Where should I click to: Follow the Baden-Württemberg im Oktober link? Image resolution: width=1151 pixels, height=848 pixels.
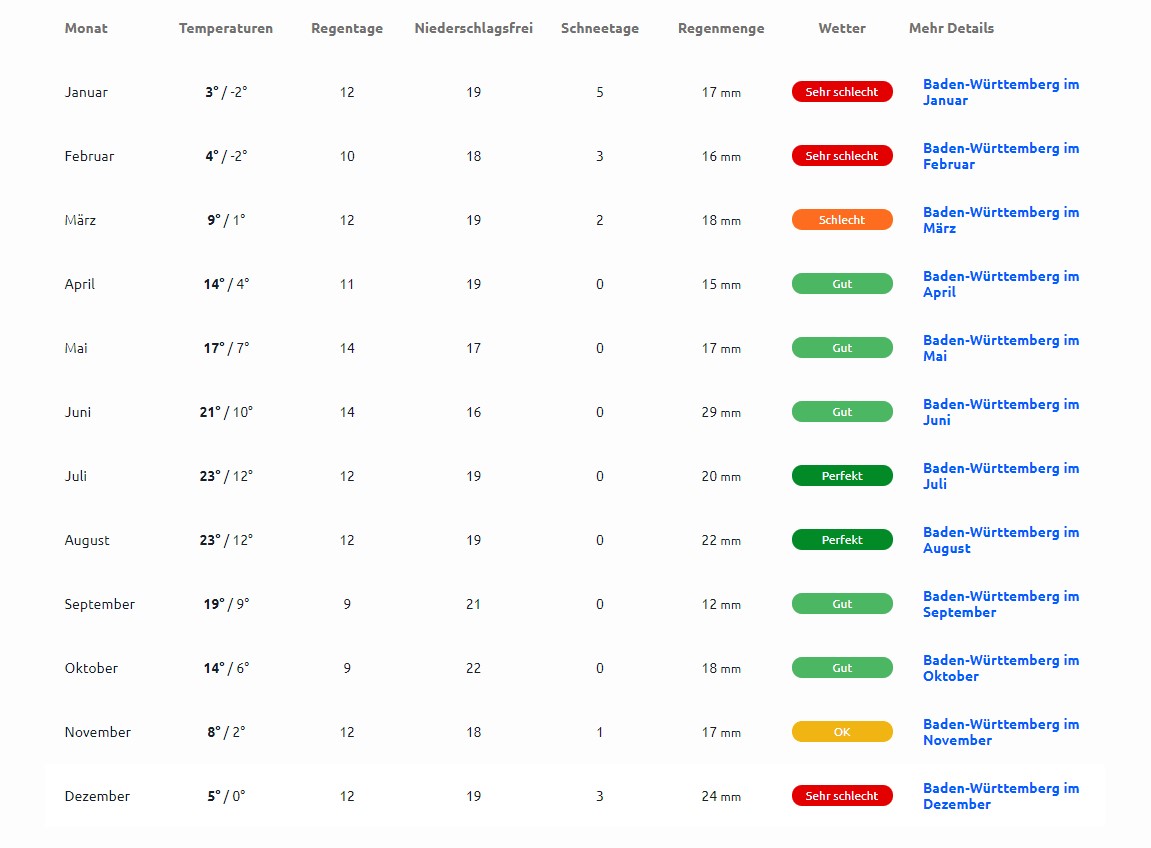tap(1000, 668)
